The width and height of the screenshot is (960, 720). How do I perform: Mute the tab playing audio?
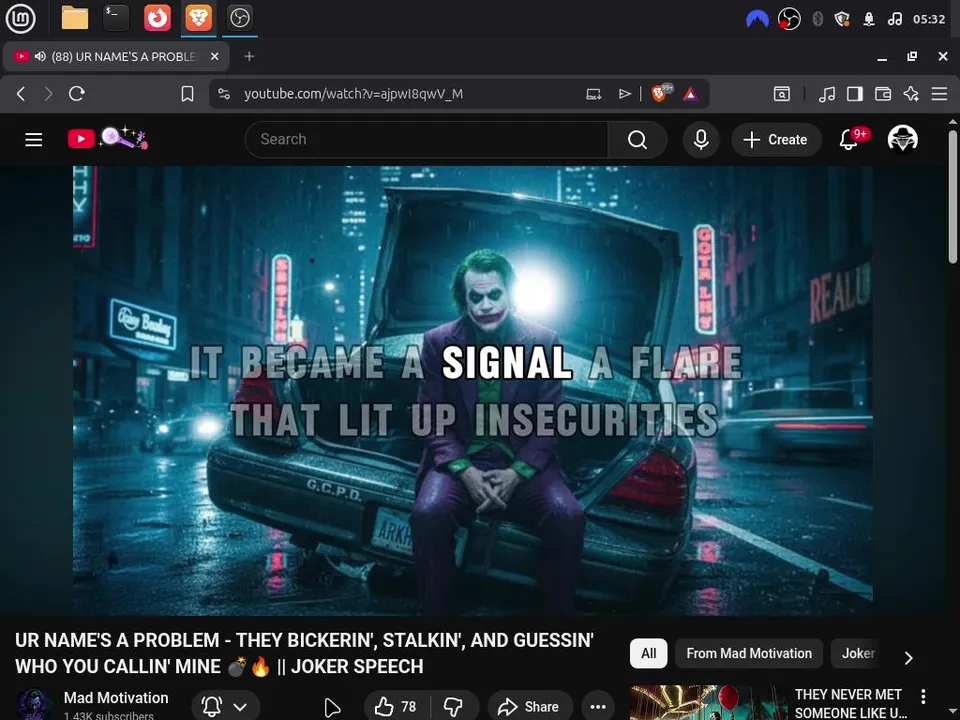click(40, 56)
